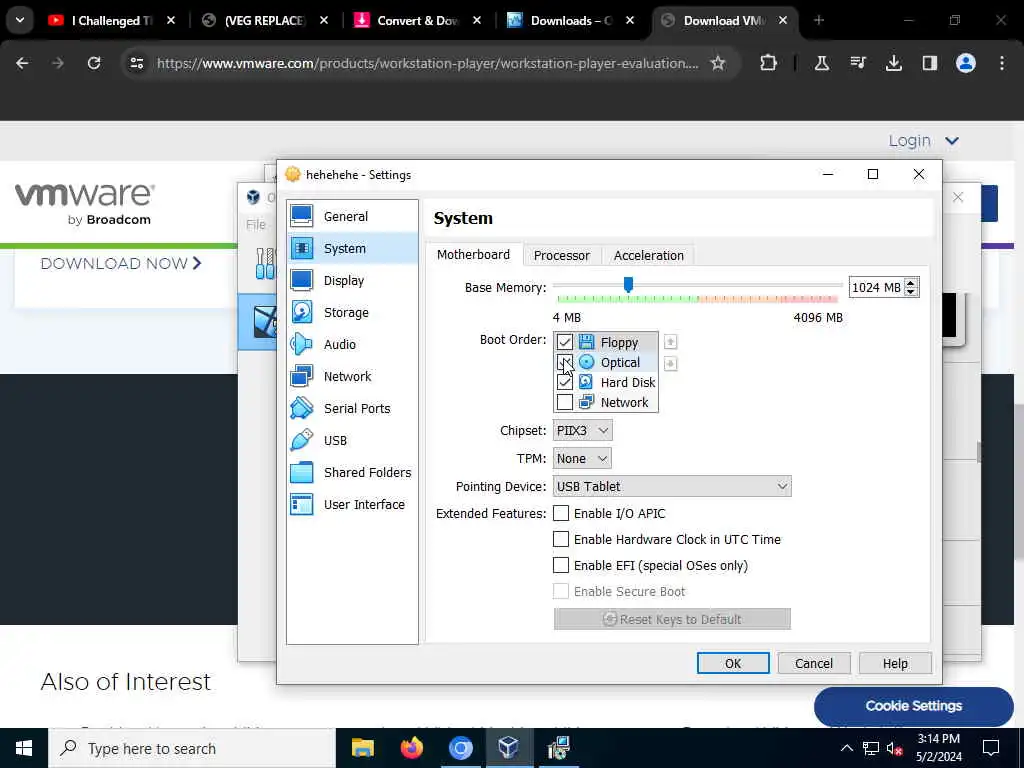Click the Base Memory slider handle
1024x768 pixels.
(x=628, y=284)
